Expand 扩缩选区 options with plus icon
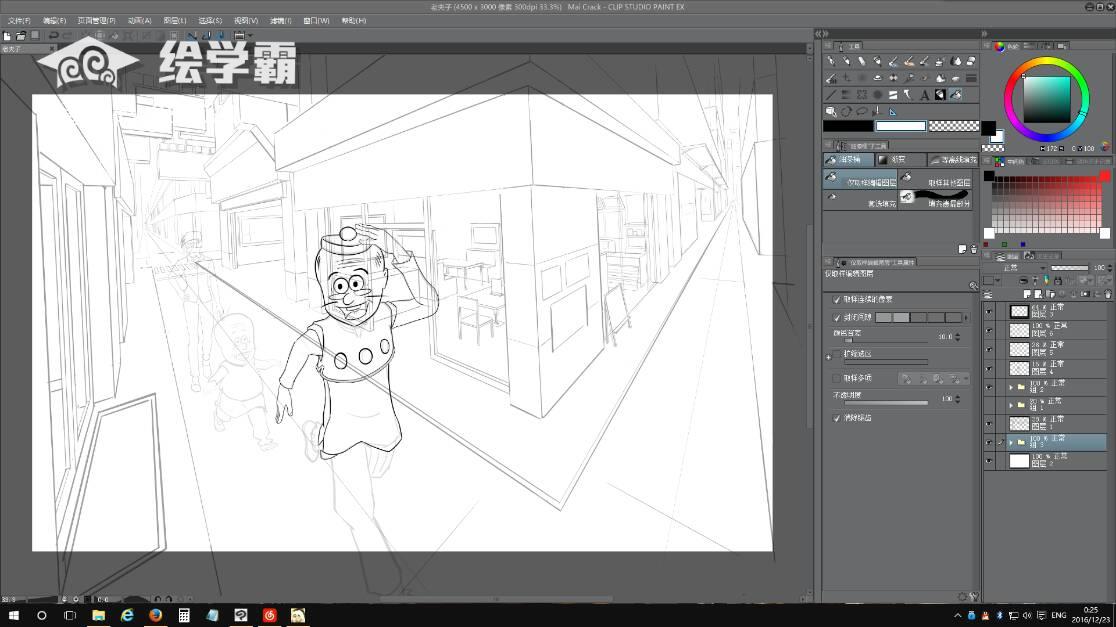This screenshot has width=1116, height=627. click(x=828, y=357)
